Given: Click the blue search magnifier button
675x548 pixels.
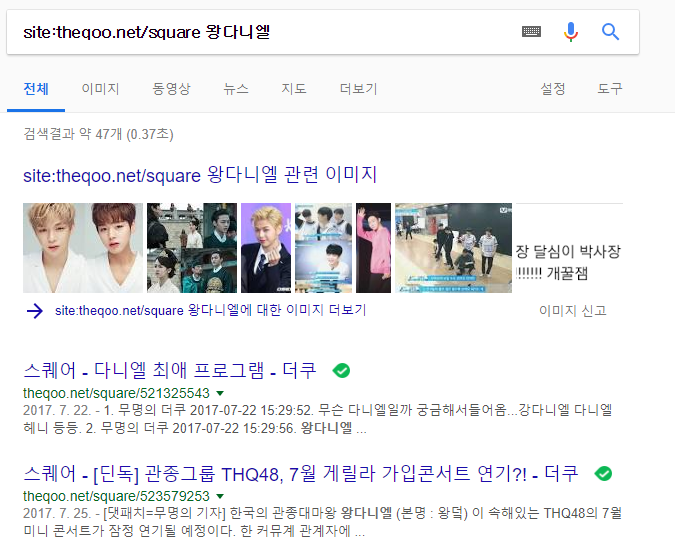Looking at the screenshot, I should coord(610,32).
